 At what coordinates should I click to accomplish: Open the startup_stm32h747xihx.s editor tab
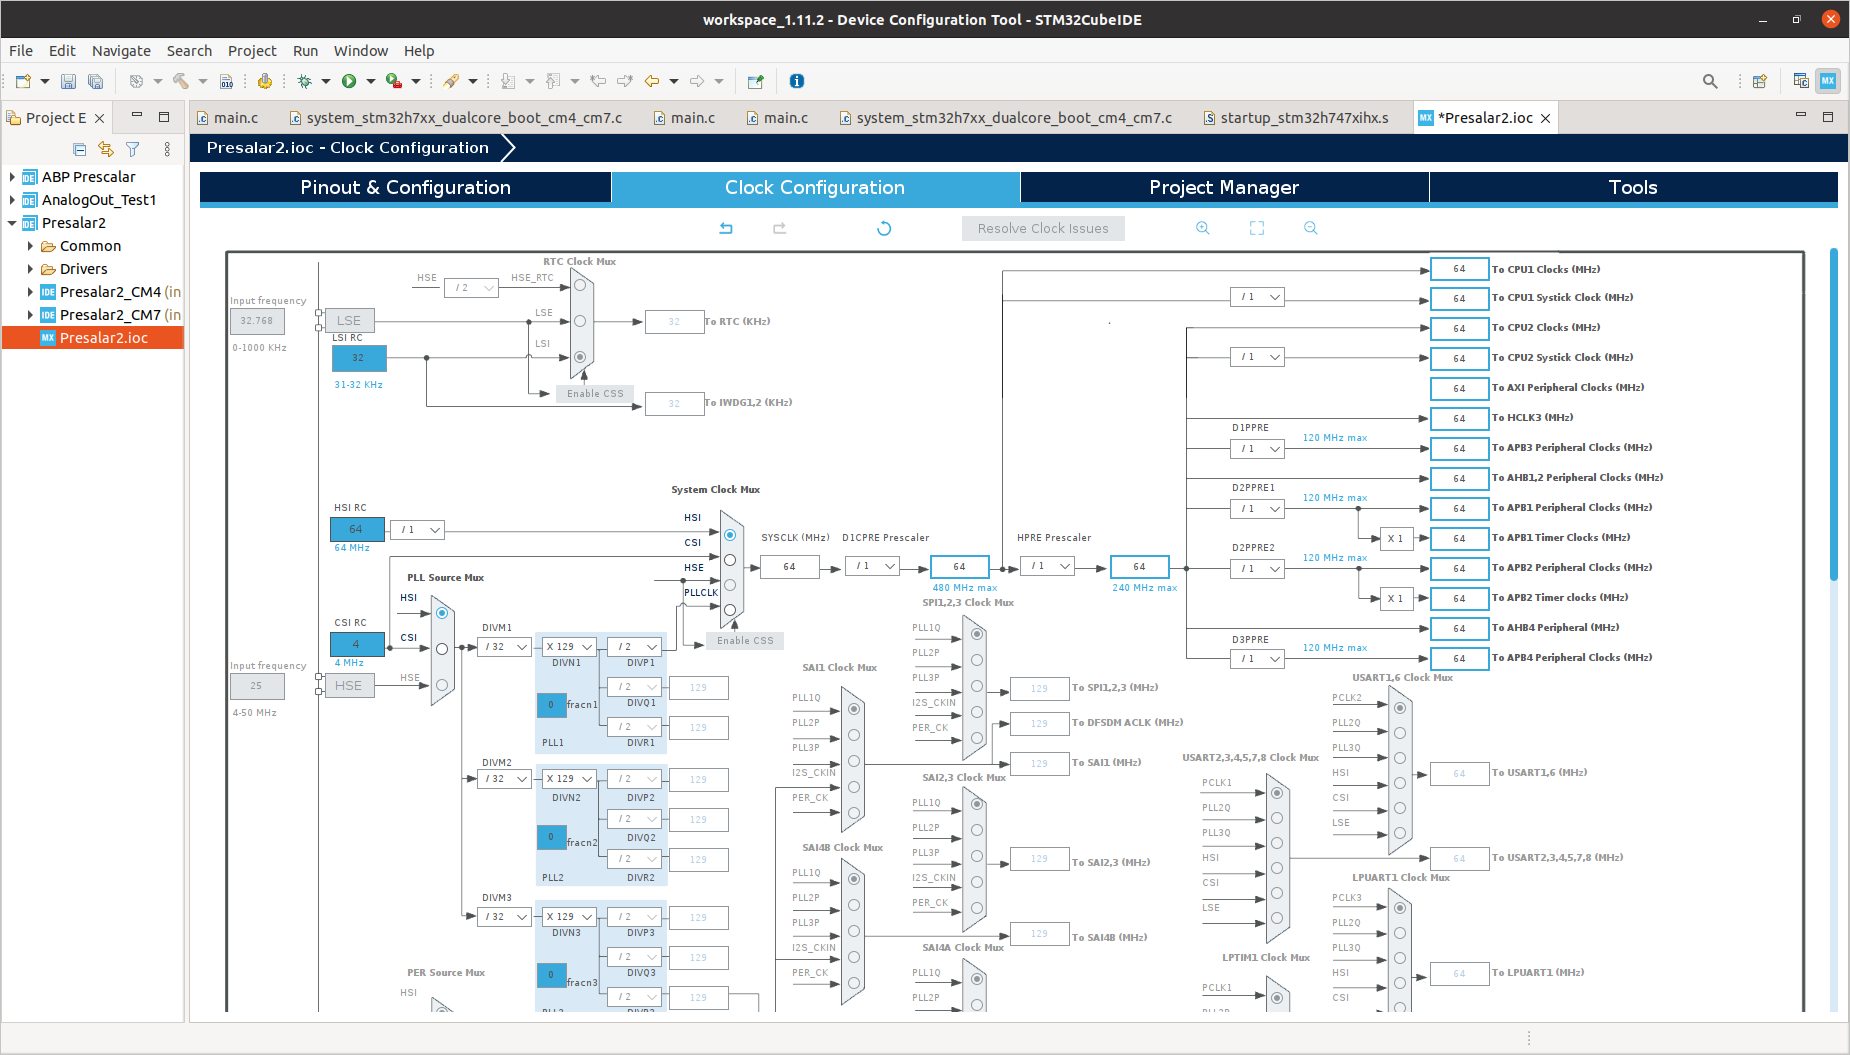(1295, 118)
